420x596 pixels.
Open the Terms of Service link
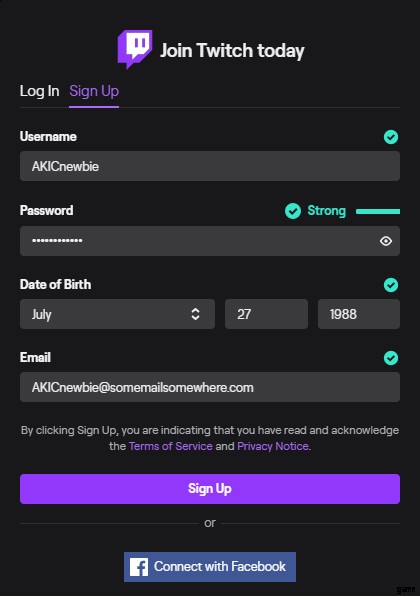[x=171, y=446]
